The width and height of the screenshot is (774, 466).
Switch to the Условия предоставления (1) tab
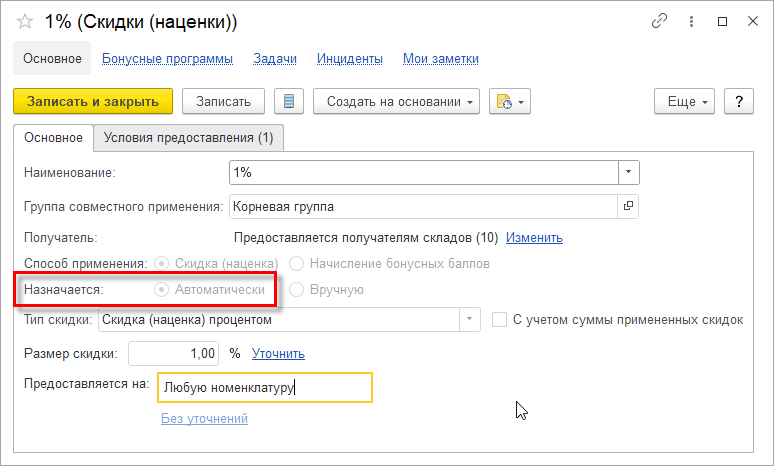(x=188, y=137)
